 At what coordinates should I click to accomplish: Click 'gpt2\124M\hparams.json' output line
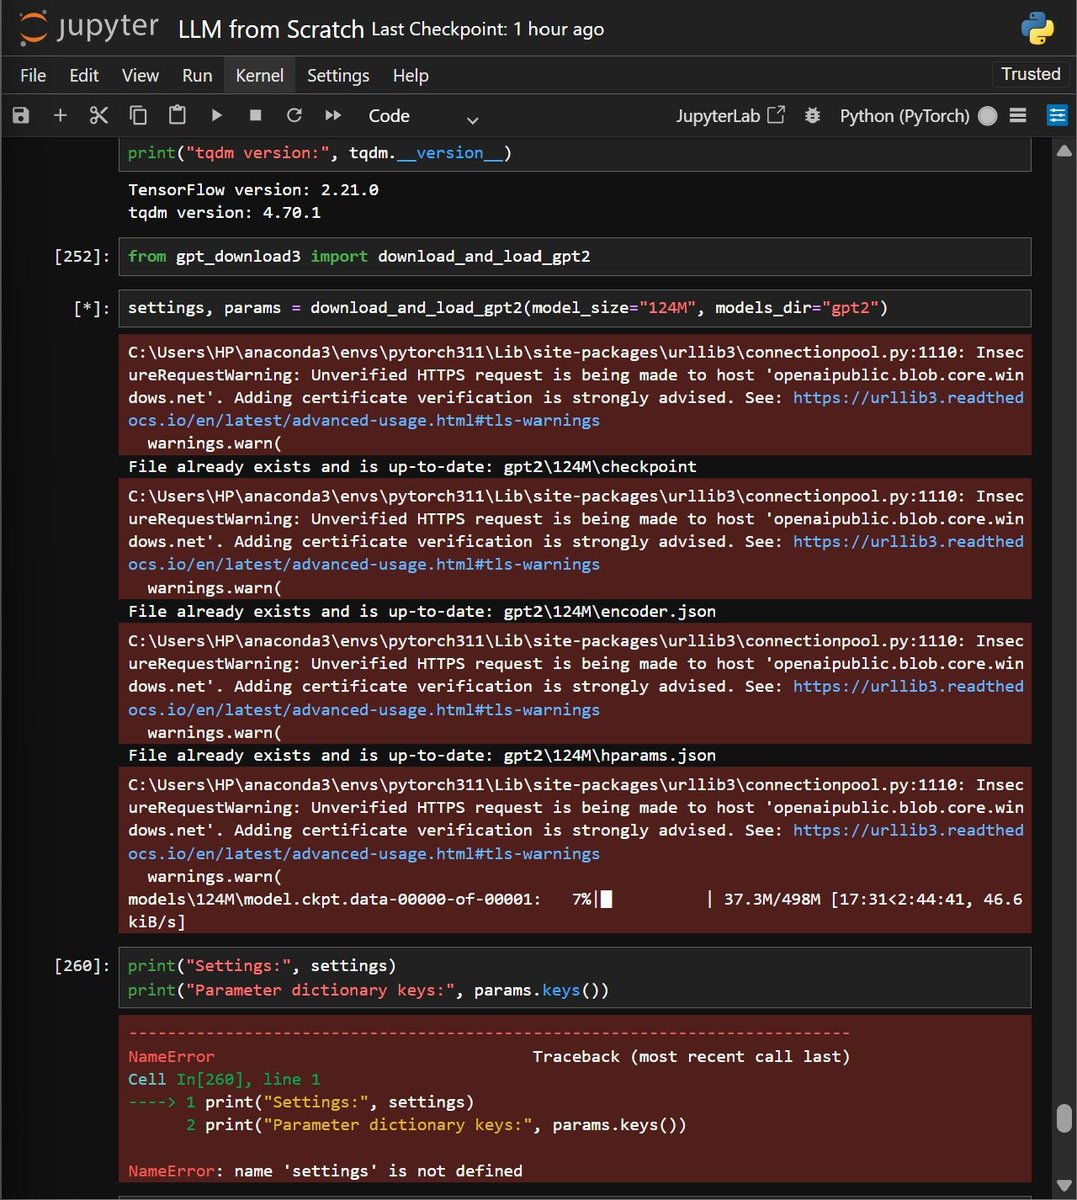[x=422, y=756]
